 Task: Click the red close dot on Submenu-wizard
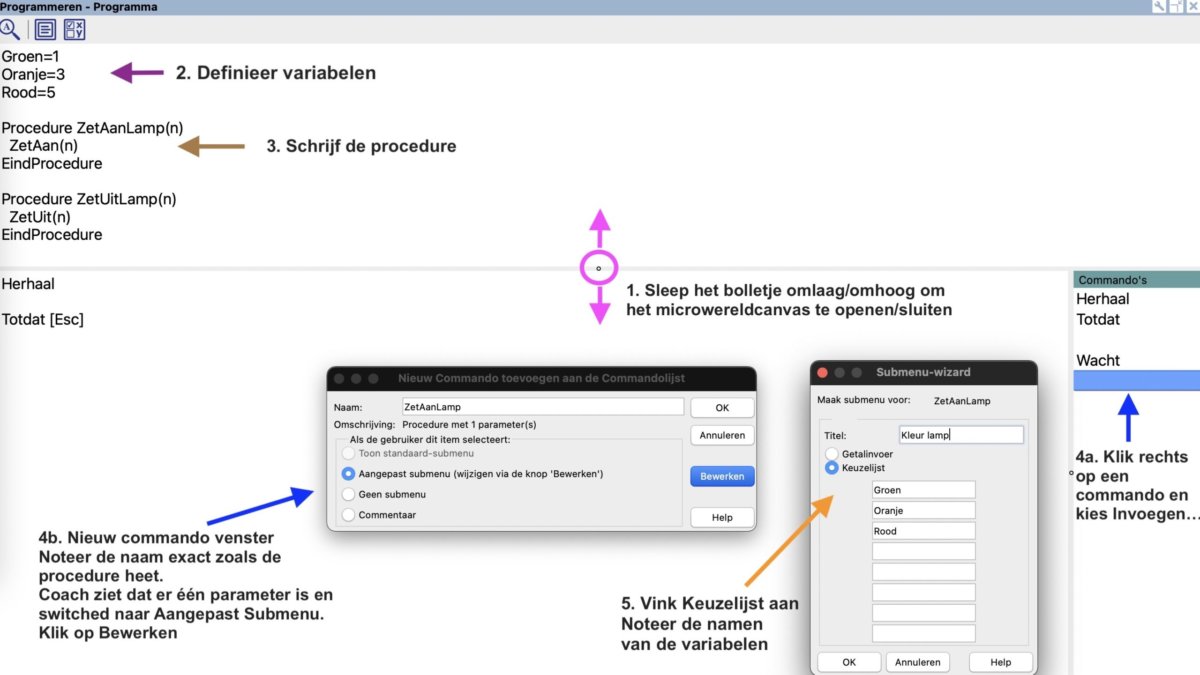point(824,372)
